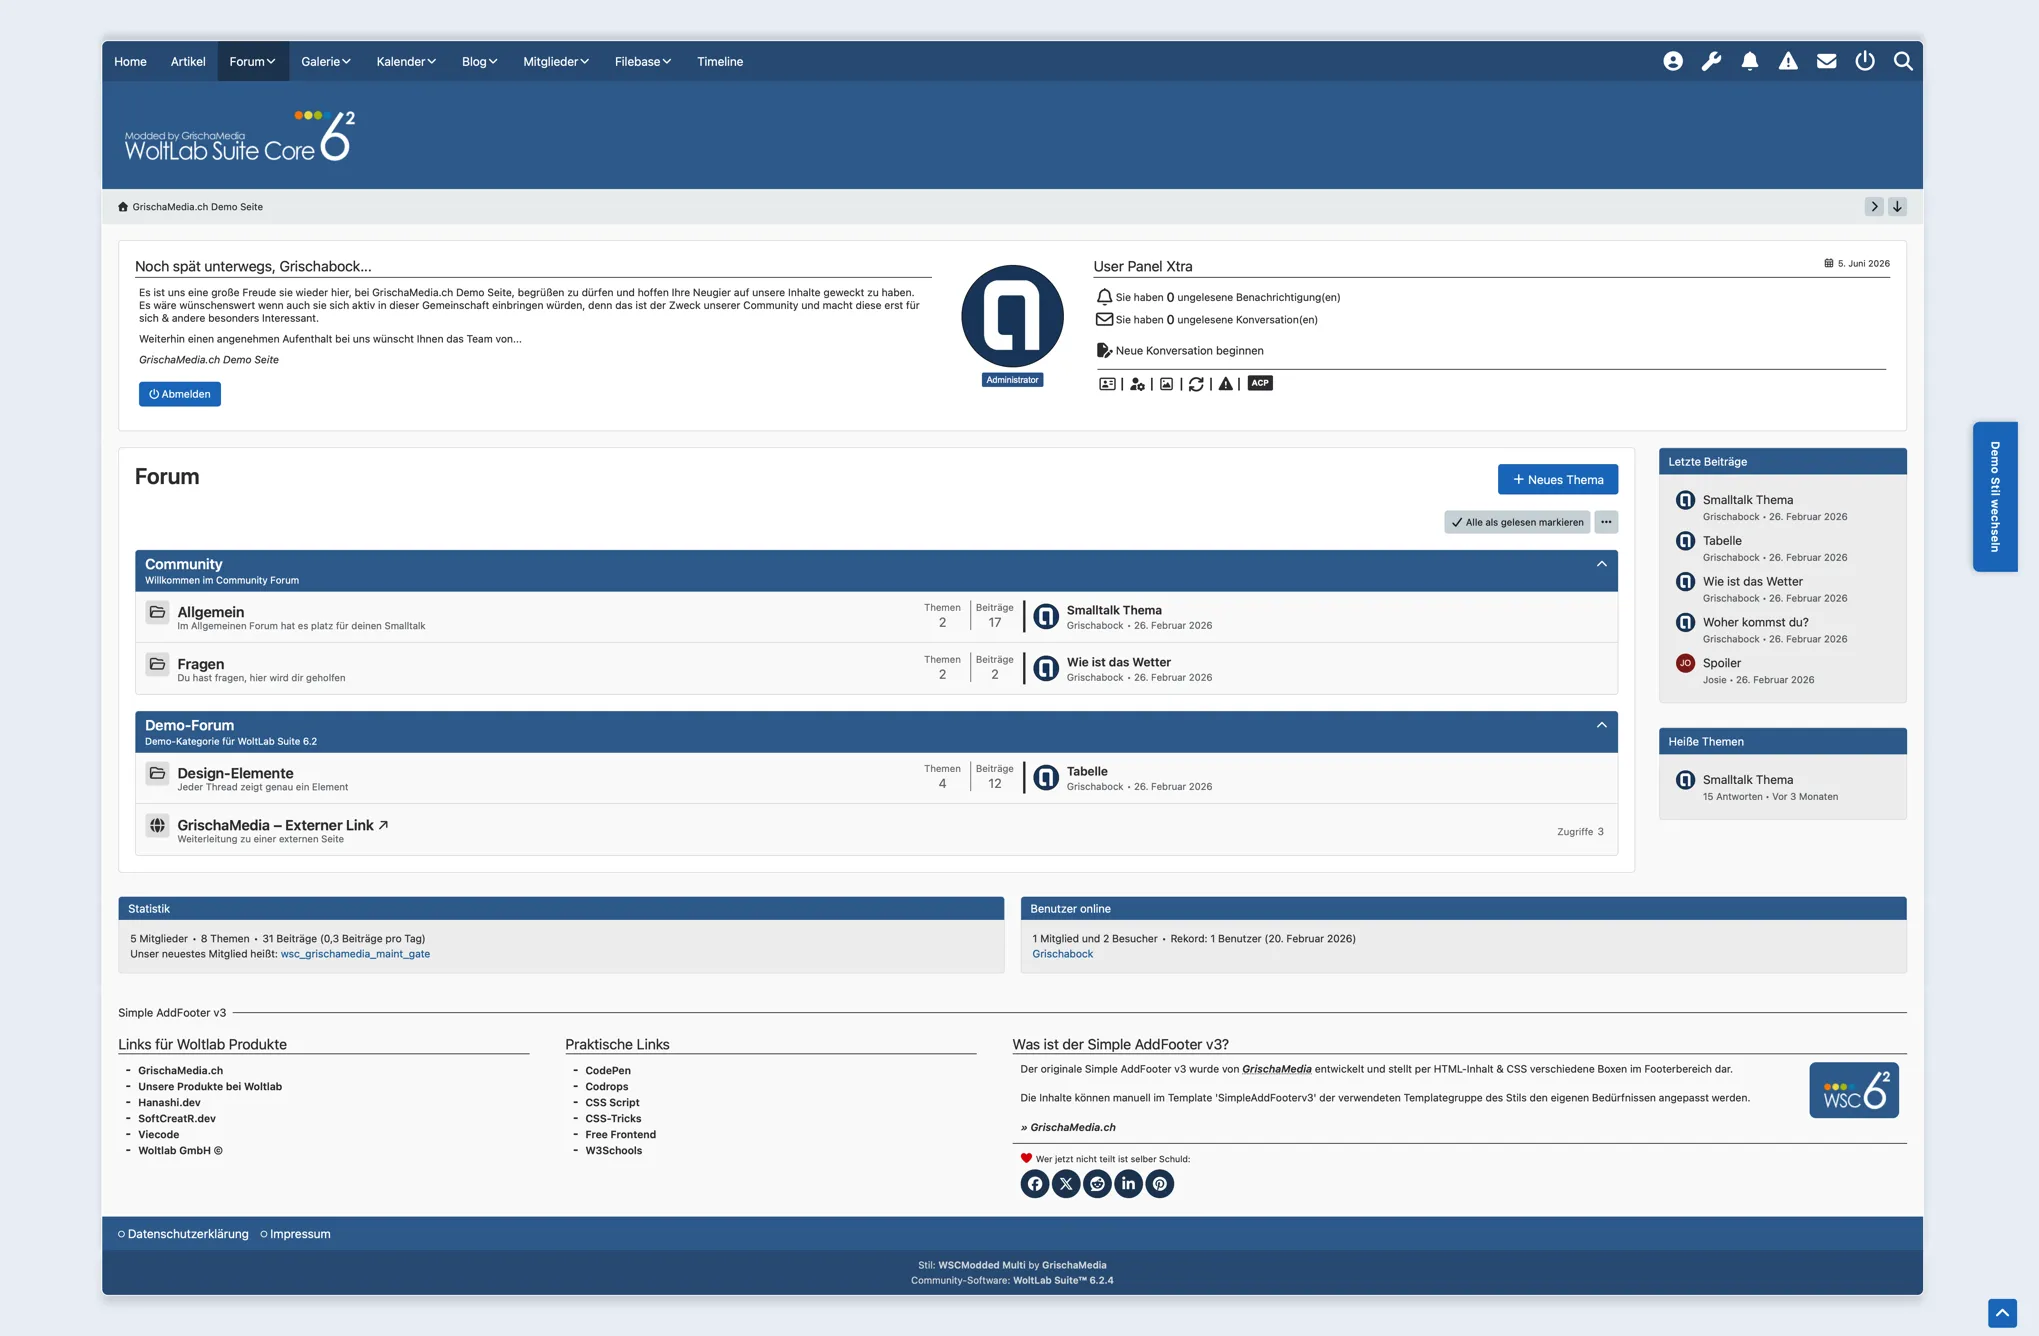This screenshot has width=2039, height=1336.
Task: Open the ACP badge in User Panel
Action: coord(1260,383)
